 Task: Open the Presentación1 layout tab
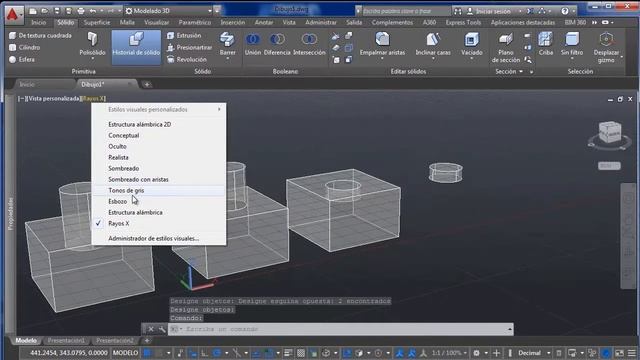[66, 340]
